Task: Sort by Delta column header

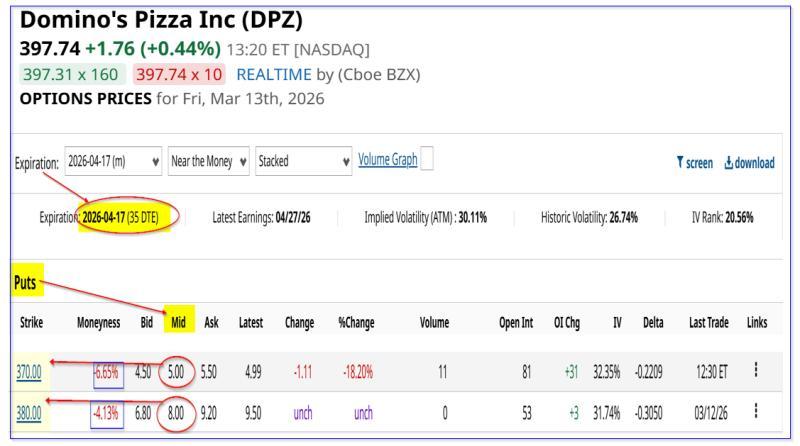Action: [654, 323]
